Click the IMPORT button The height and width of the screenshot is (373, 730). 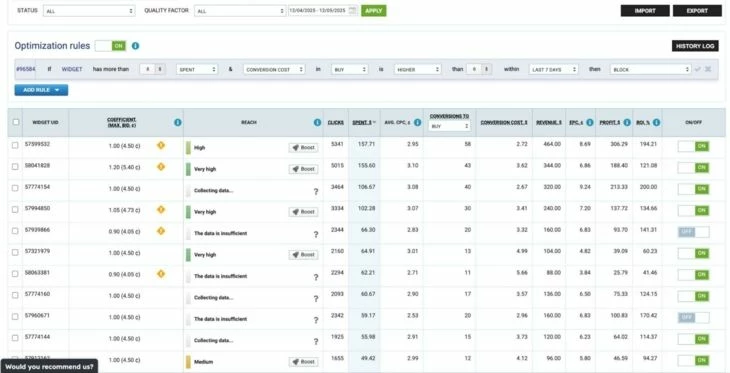[645, 11]
